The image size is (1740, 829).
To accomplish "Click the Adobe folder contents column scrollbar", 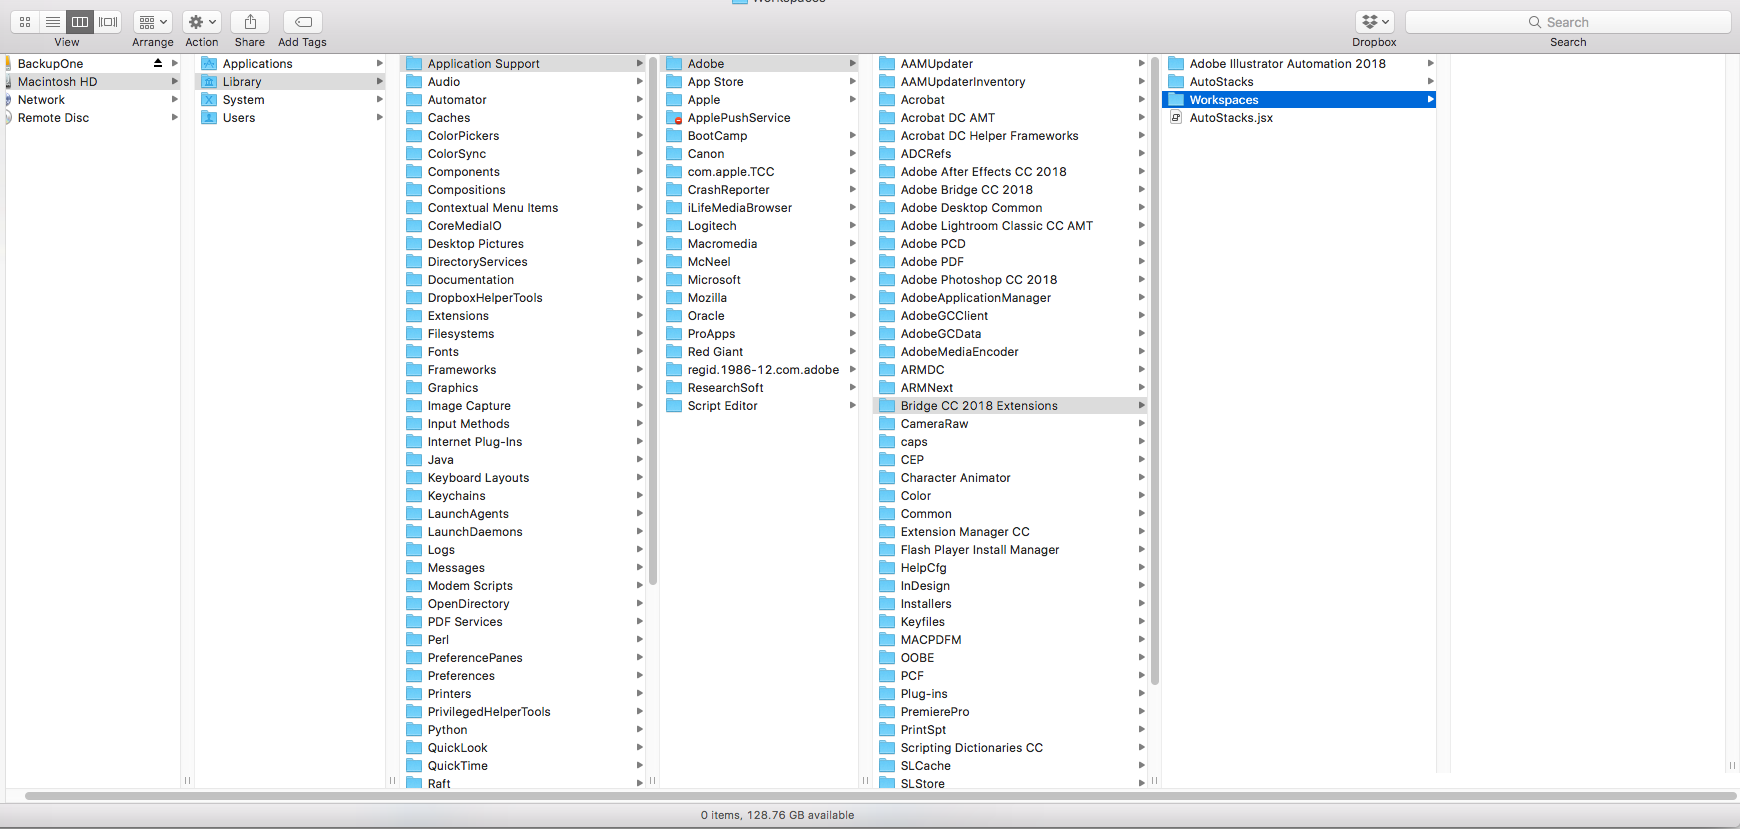I will (1155, 370).
